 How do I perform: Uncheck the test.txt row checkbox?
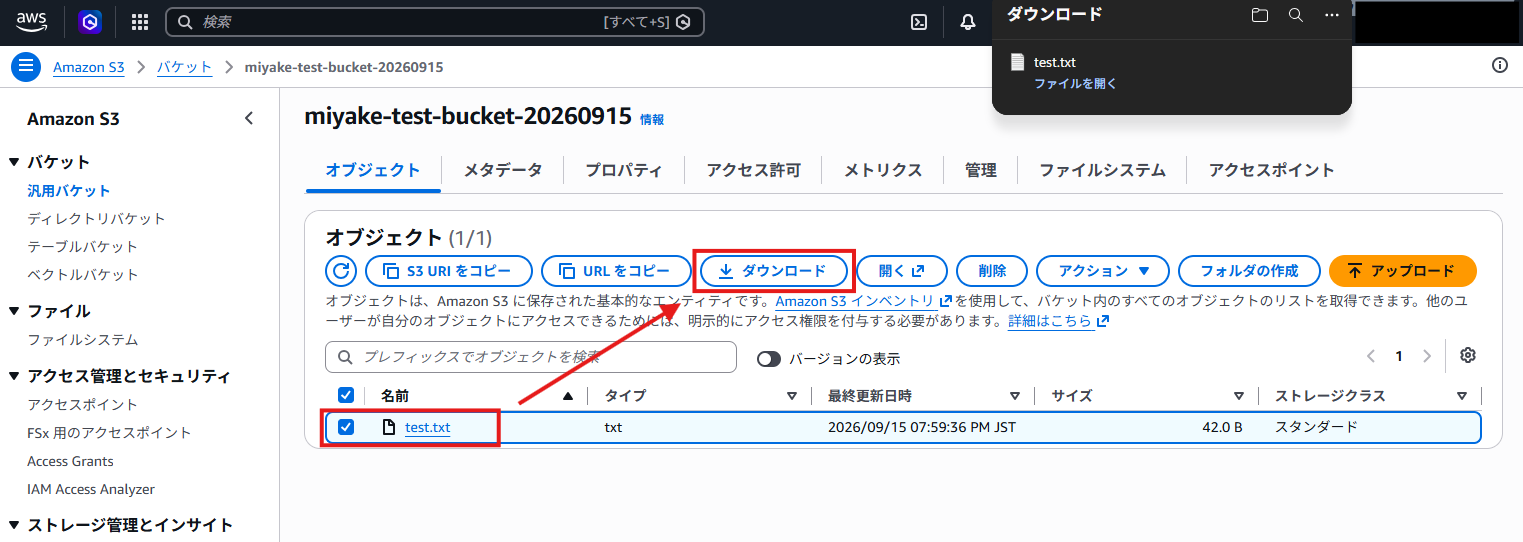[x=346, y=427]
